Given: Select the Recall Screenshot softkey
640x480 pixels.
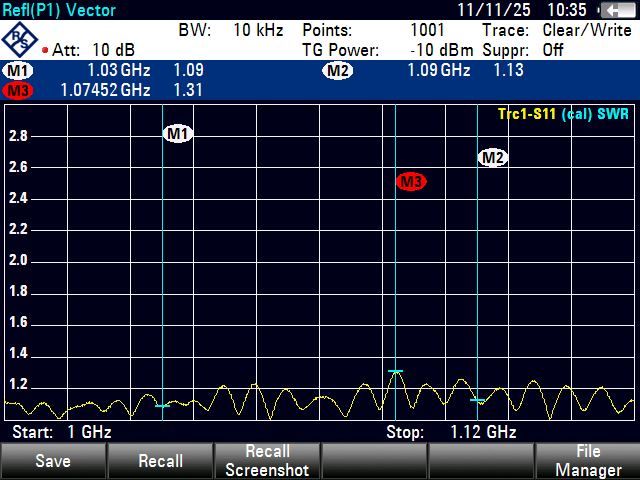Looking at the screenshot, I should tap(267, 461).
